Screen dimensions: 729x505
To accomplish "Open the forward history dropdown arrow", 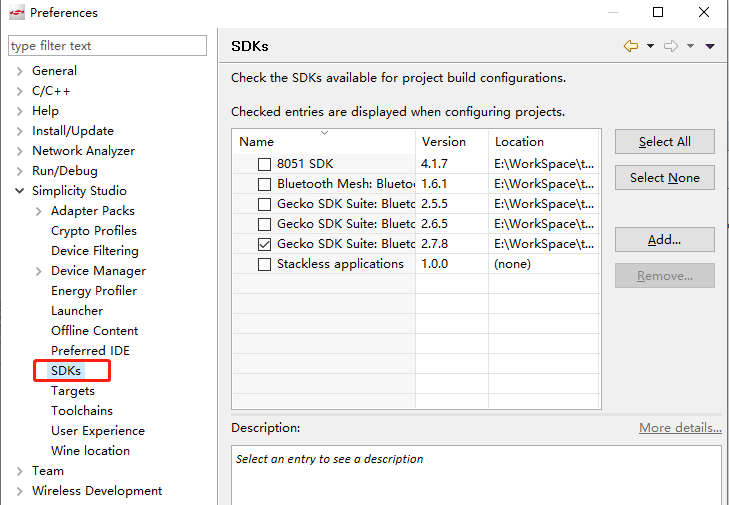I will point(690,46).
